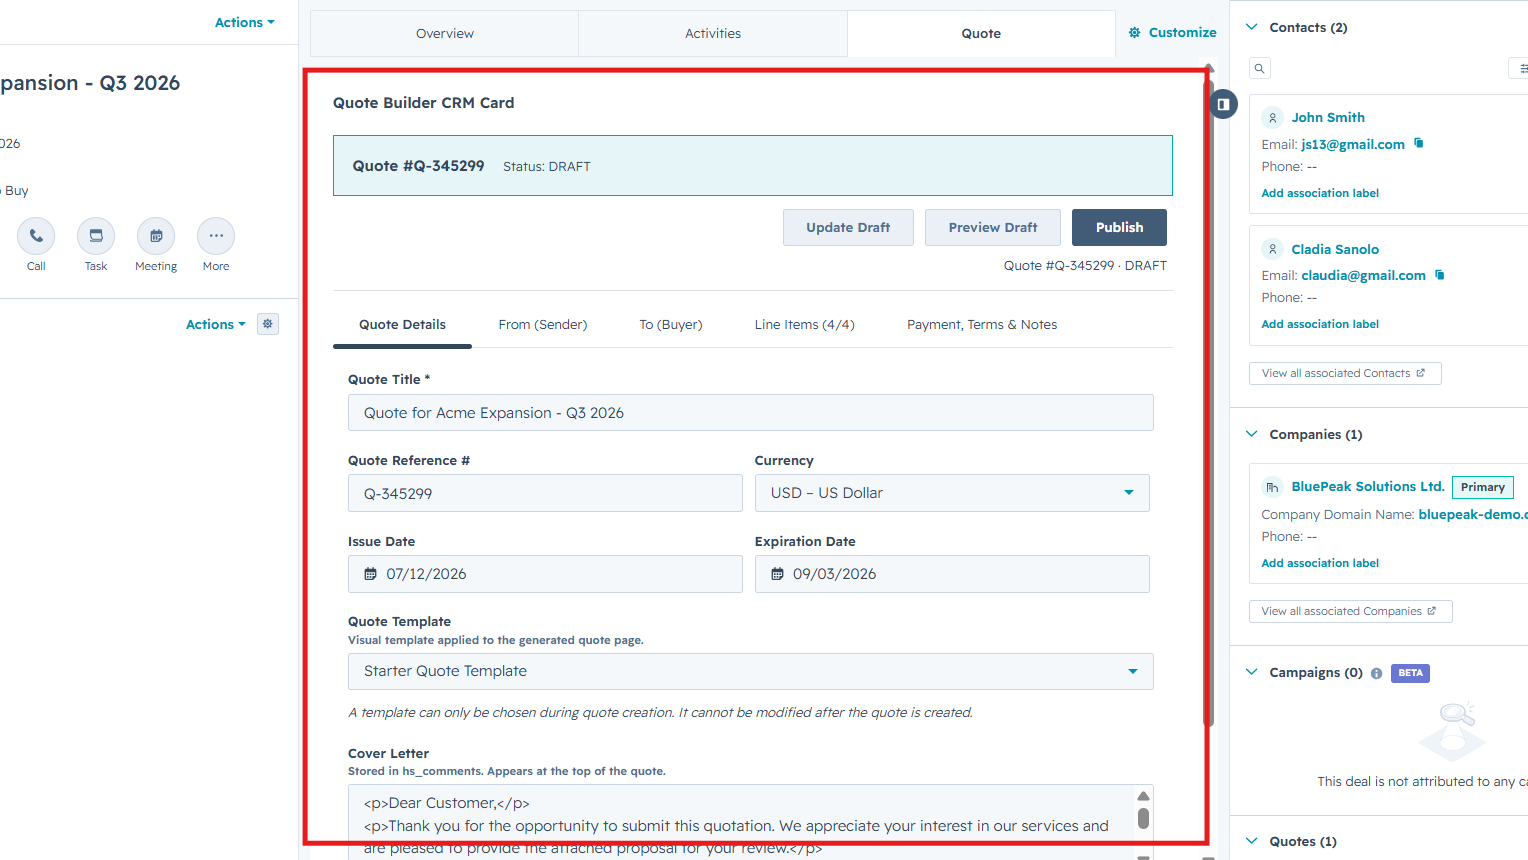This screenshot has height=860, width=1528.
Task: Click Cladia Sanolo's contact avatar icon
Action: [1272, 249]
